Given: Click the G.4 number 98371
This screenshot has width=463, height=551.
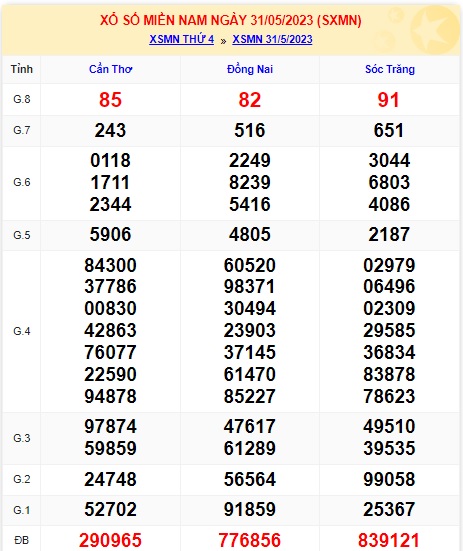Looking at the screenshot, I should click(x=250, y=286).
